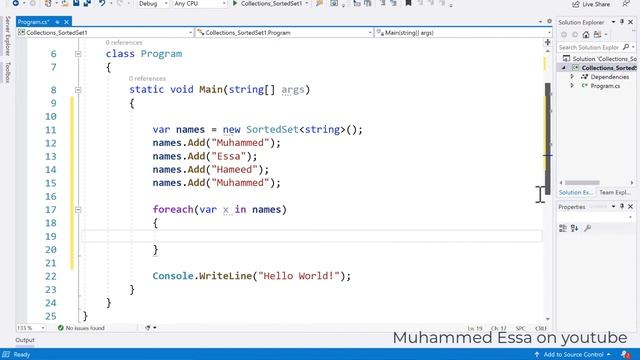Click the Solution Explorer horizontal scrollbar

click(582, 182)
